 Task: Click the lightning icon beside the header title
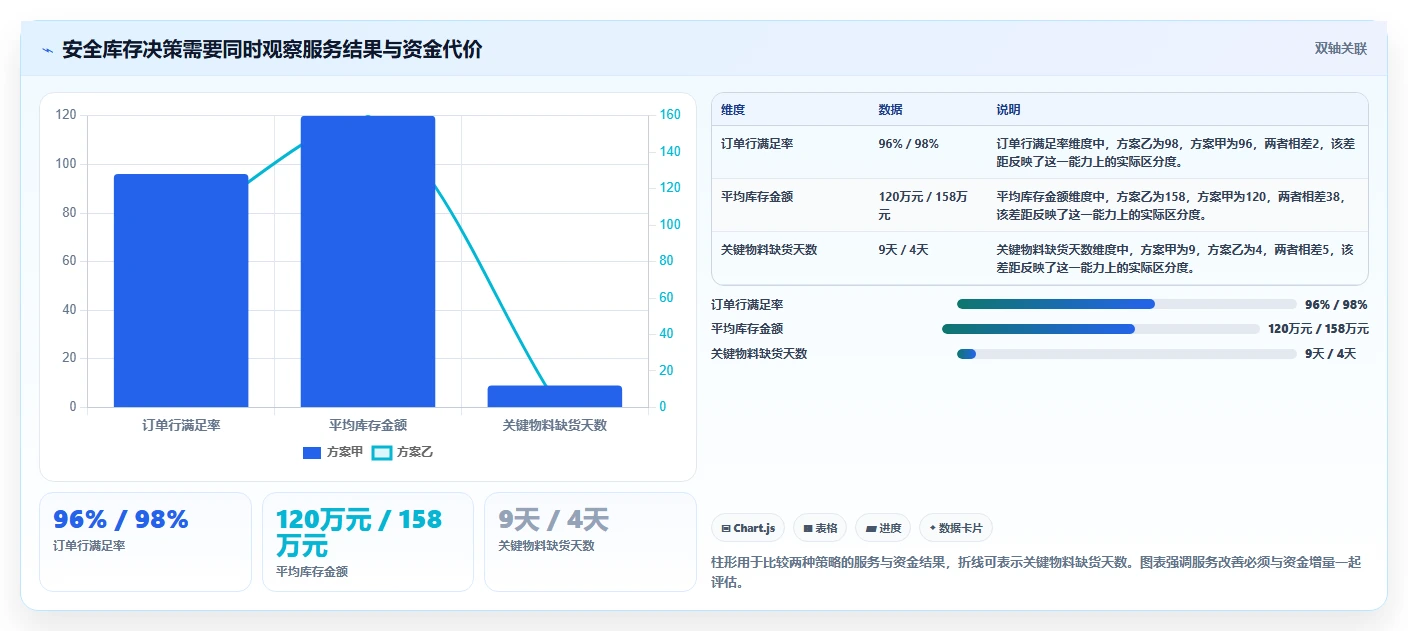click(48, 50)
